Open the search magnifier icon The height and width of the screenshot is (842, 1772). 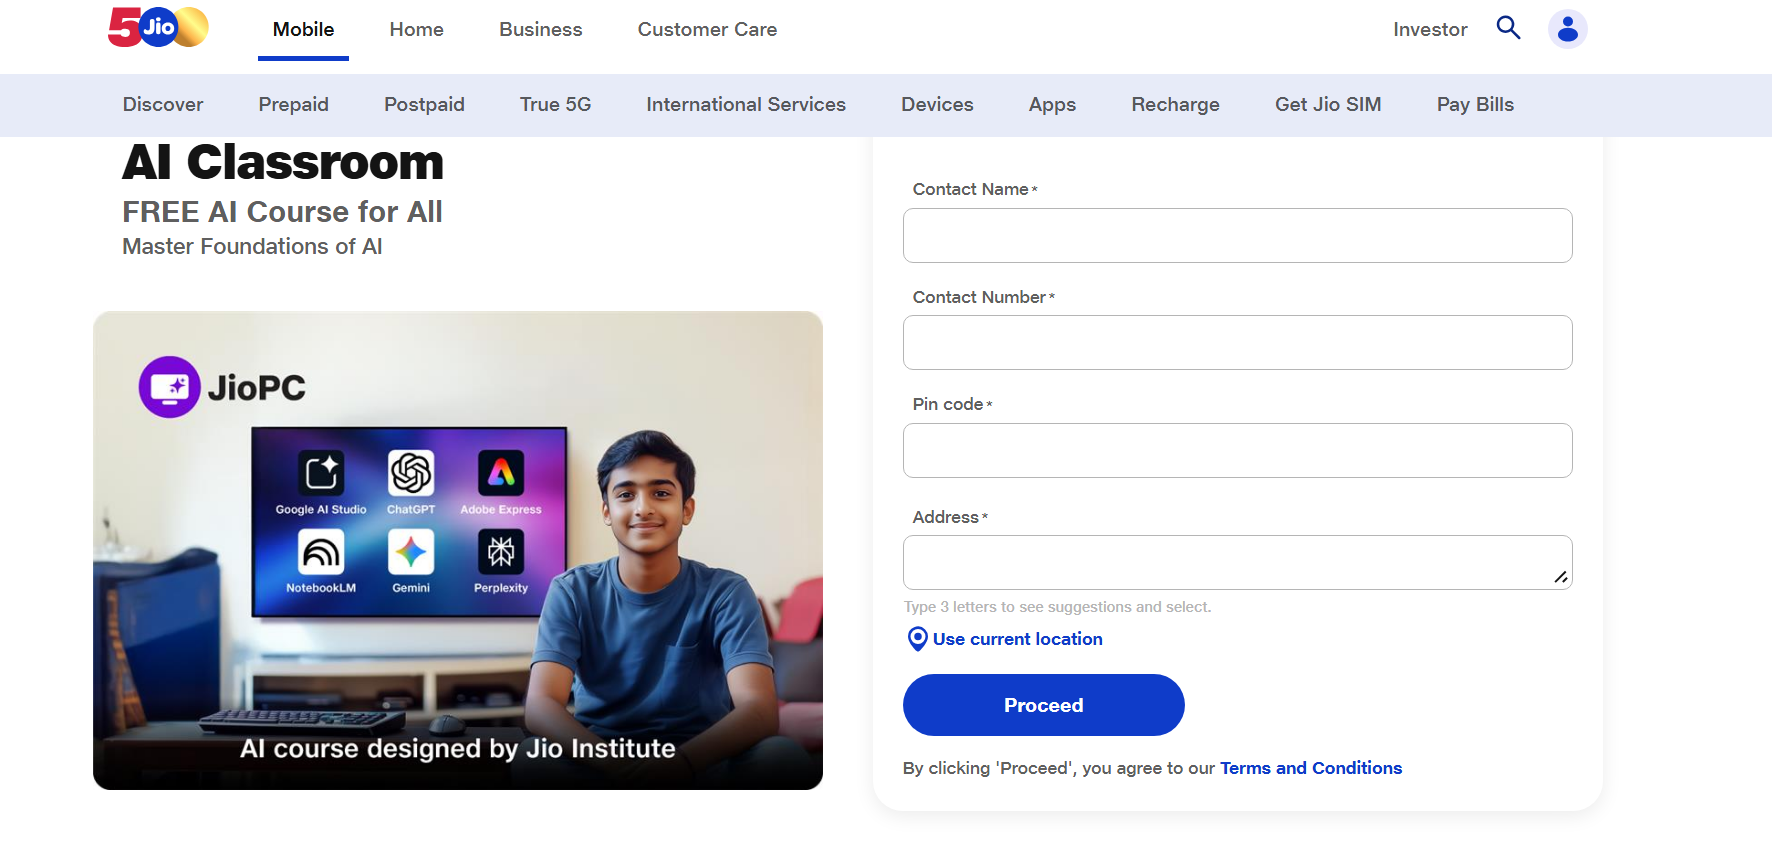[1508, 28]
